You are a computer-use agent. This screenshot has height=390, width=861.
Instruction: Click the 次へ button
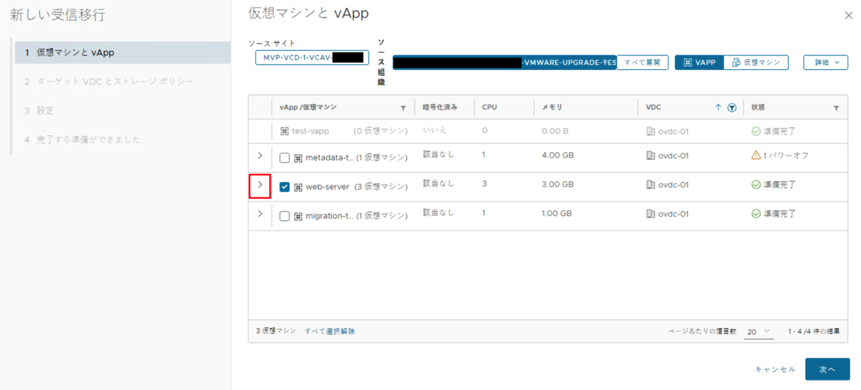(x=828, y=369)
